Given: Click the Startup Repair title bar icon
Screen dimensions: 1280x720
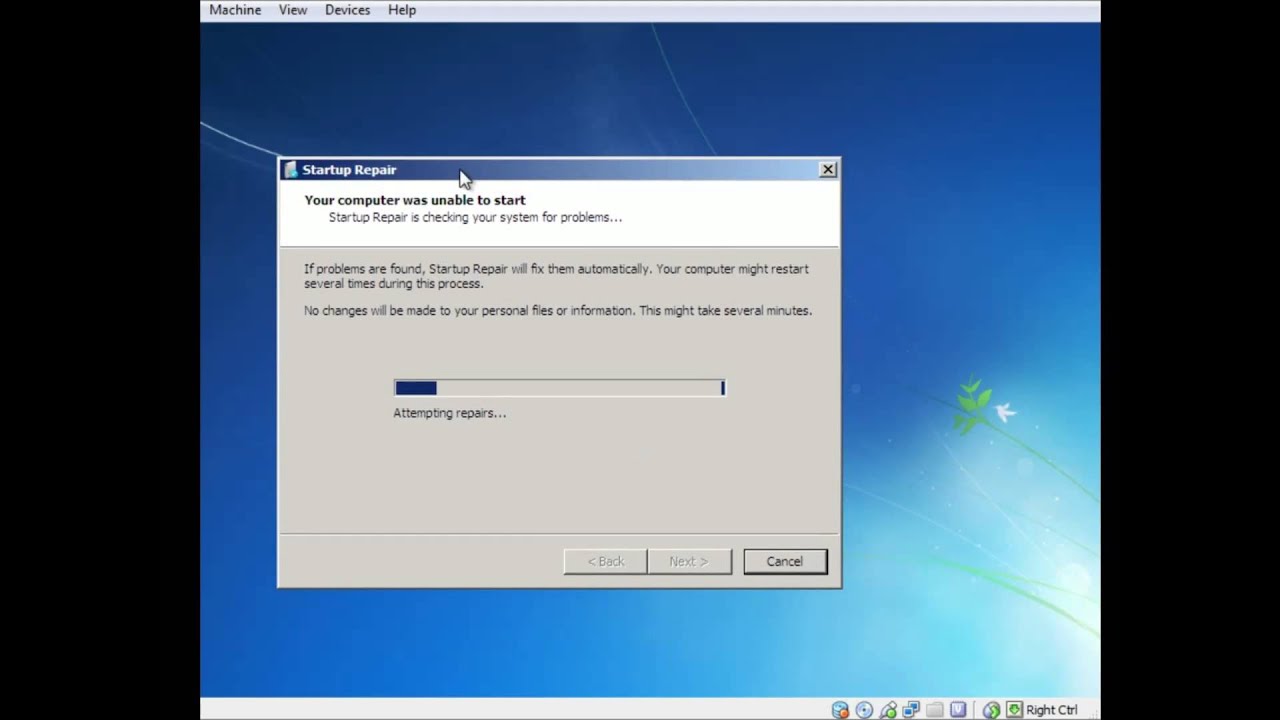Looking at the screenshot, I should tap(290, 170).
